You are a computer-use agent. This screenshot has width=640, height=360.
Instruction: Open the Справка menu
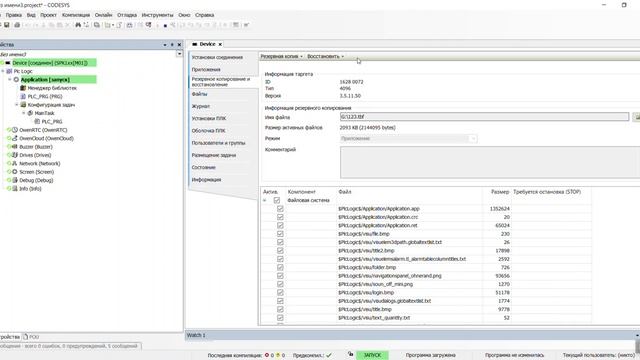204,15
